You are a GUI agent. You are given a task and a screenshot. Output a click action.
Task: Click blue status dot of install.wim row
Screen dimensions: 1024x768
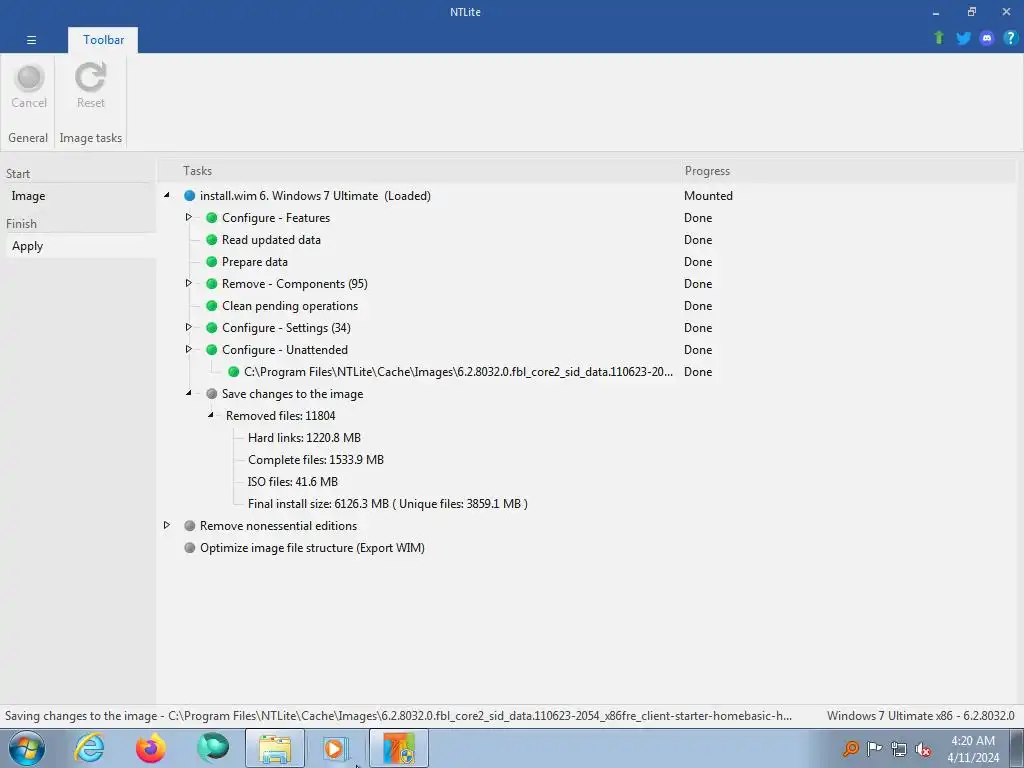point(189,196)
